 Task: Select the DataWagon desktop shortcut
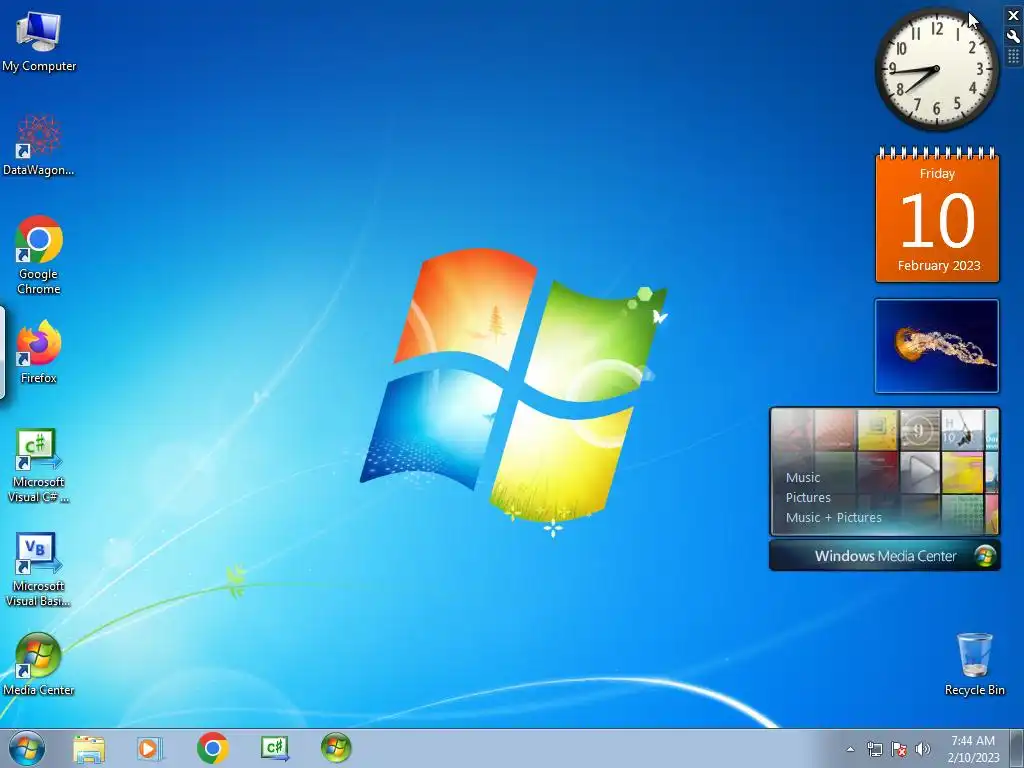click(x=39, y=146)
